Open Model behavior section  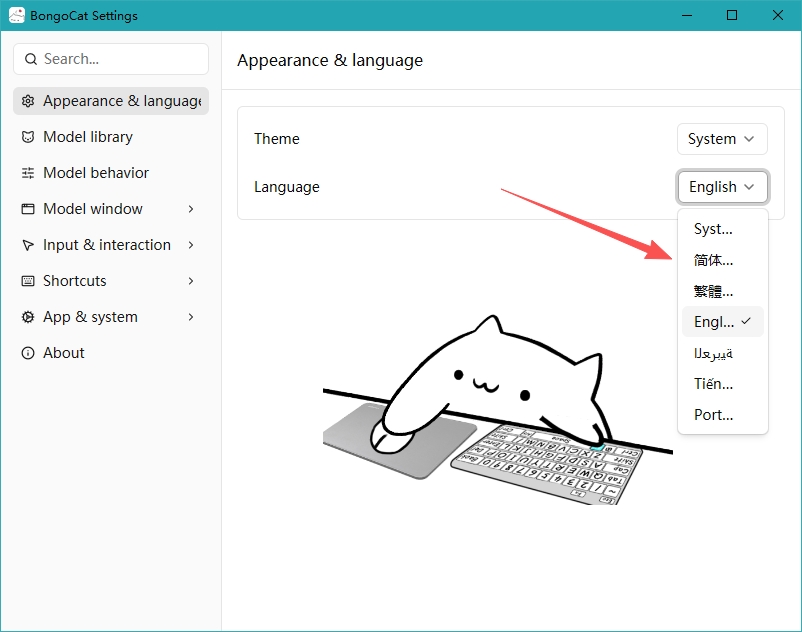tap(111, 173)
